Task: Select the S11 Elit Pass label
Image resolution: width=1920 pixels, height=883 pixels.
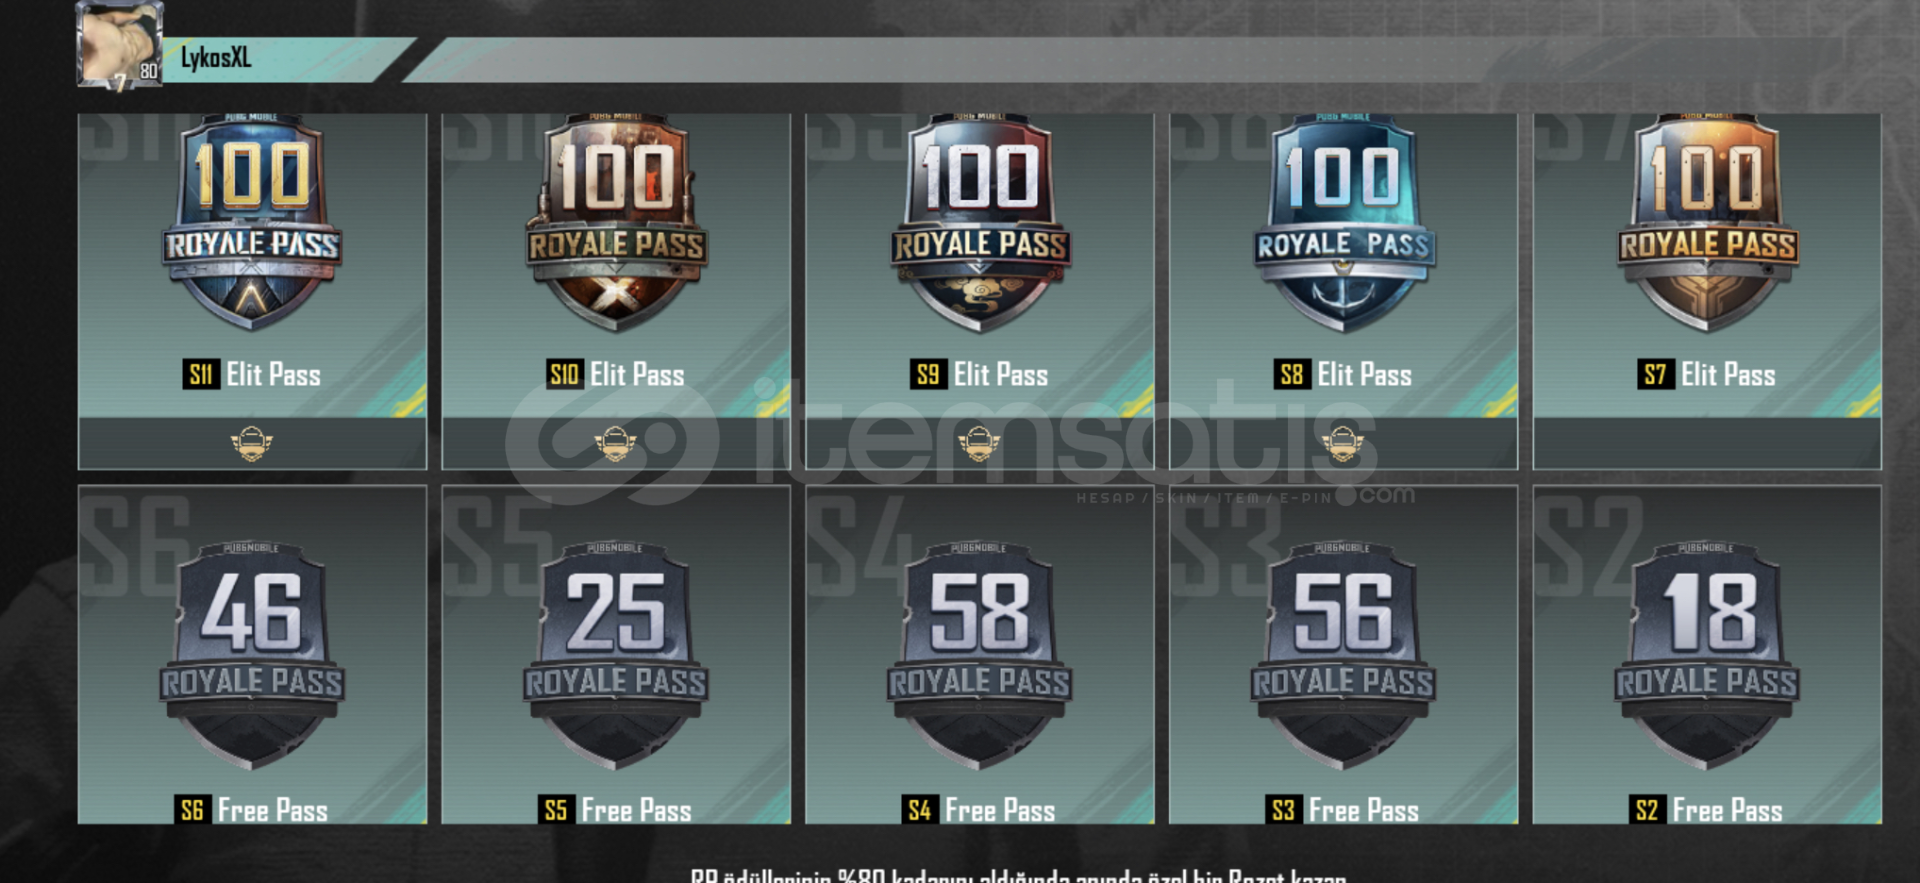Action: tap(252, 375)
